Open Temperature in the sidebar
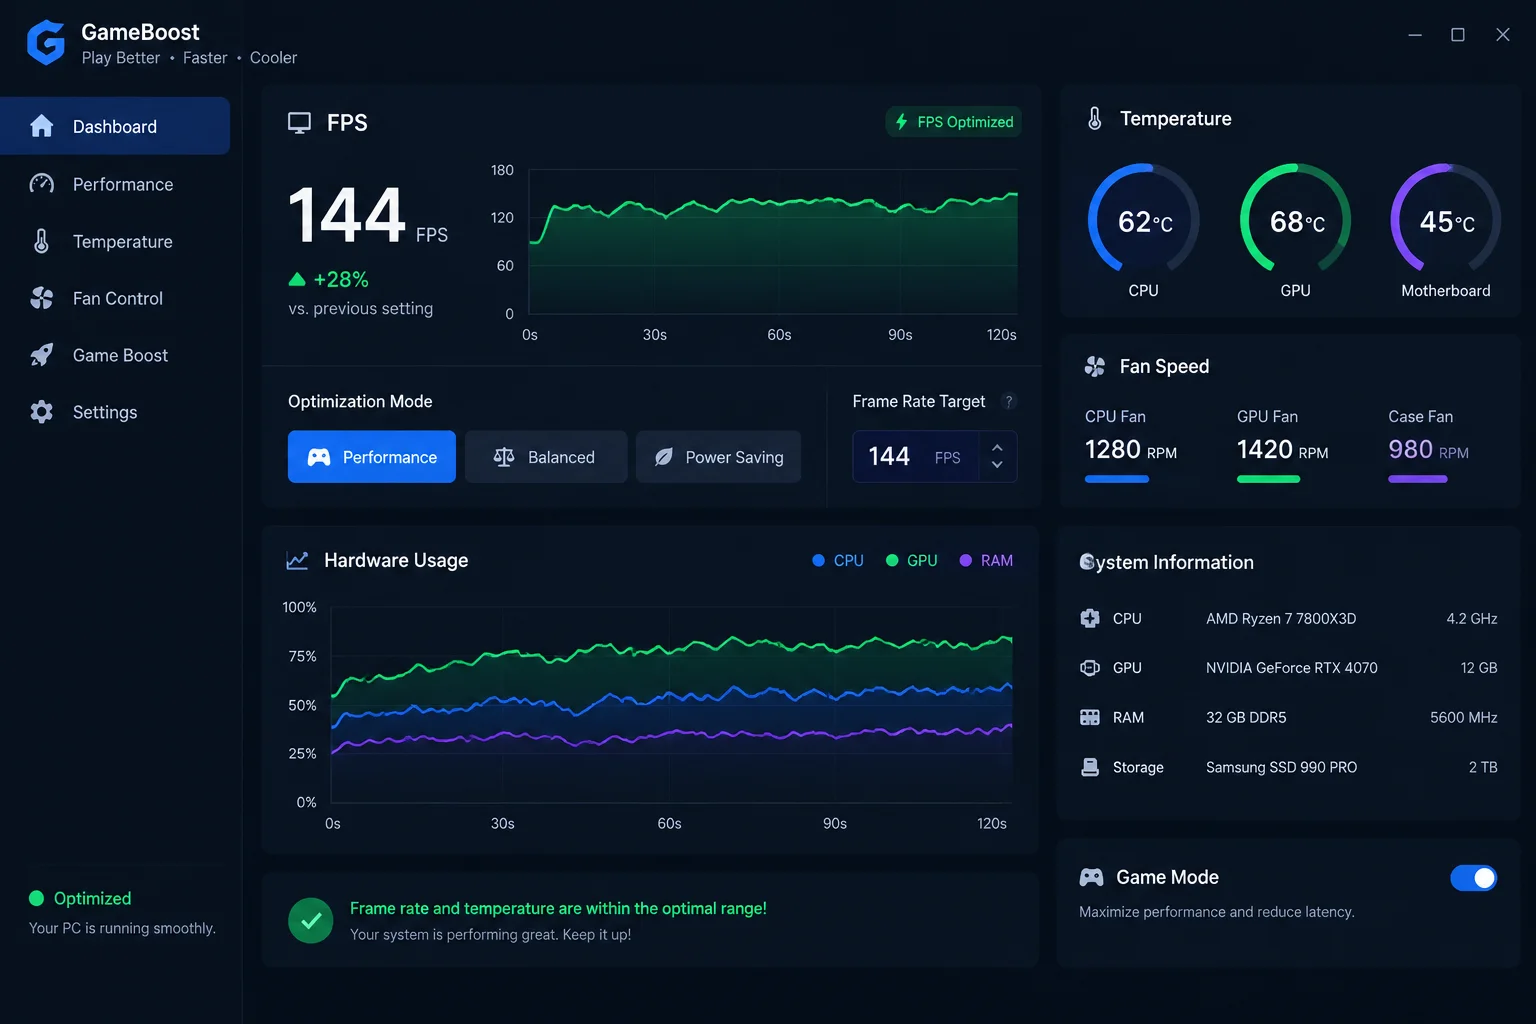Image resolution: width=1536 pixels, height=1024 pixels. pos(115,241)
